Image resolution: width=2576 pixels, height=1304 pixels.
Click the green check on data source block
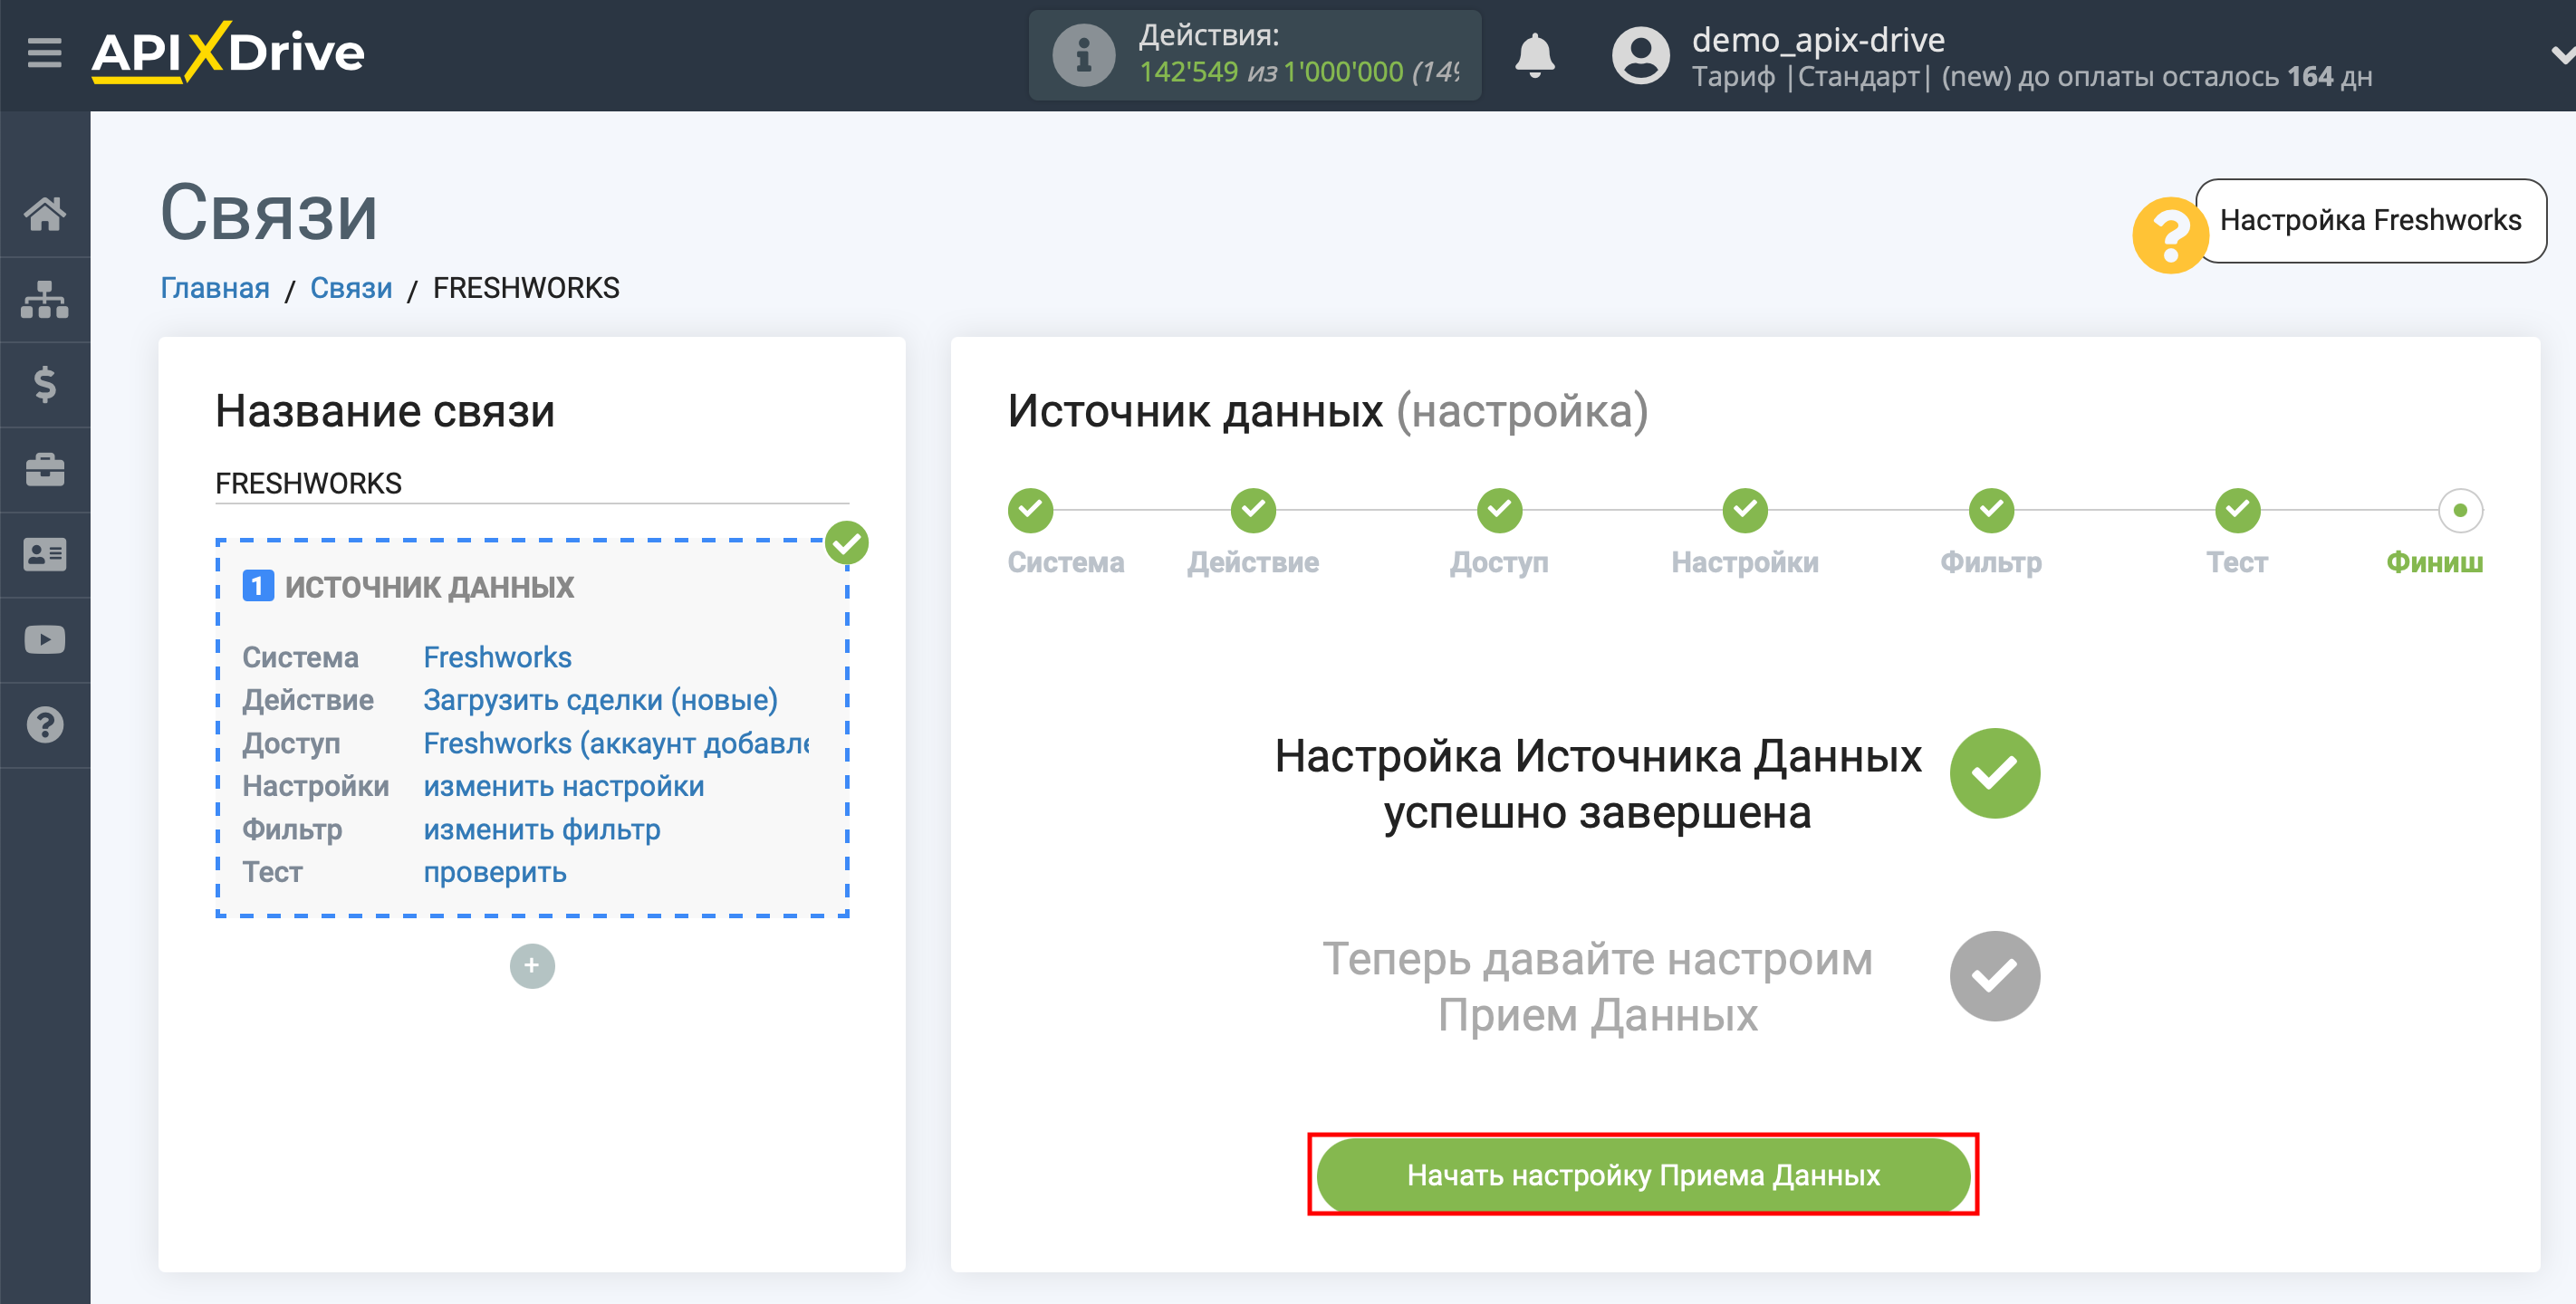[x=846, y=543]
